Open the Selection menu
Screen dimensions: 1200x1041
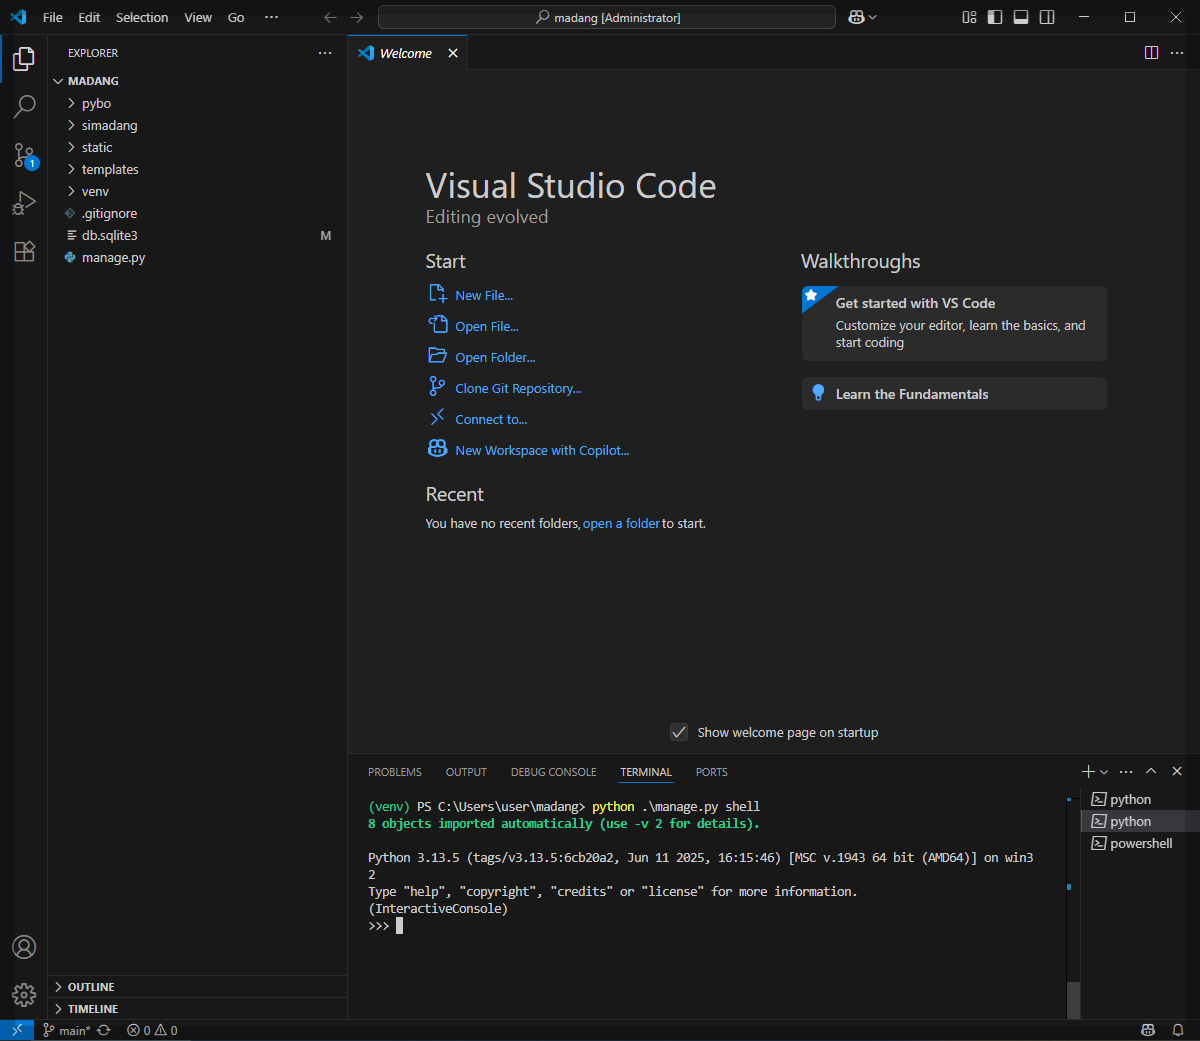tap(142, 17)
